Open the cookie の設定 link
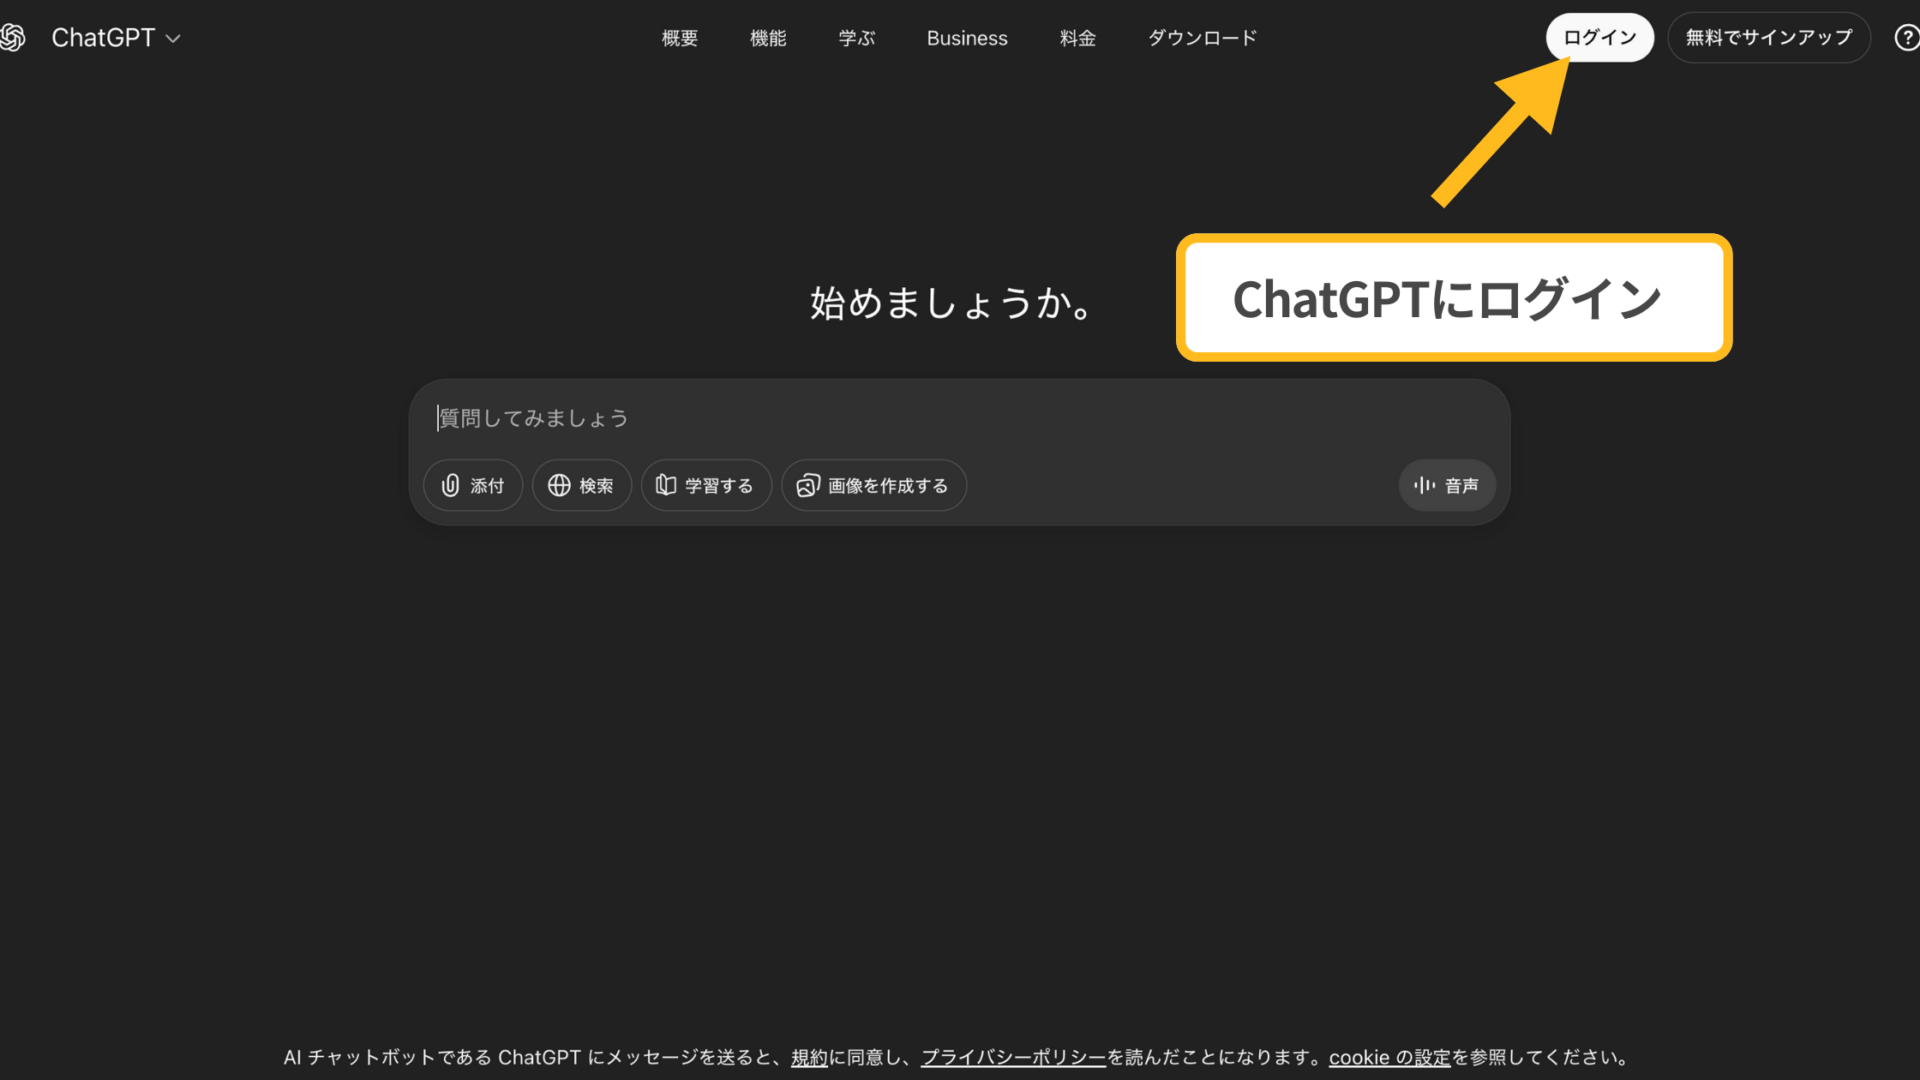 1388,1057
